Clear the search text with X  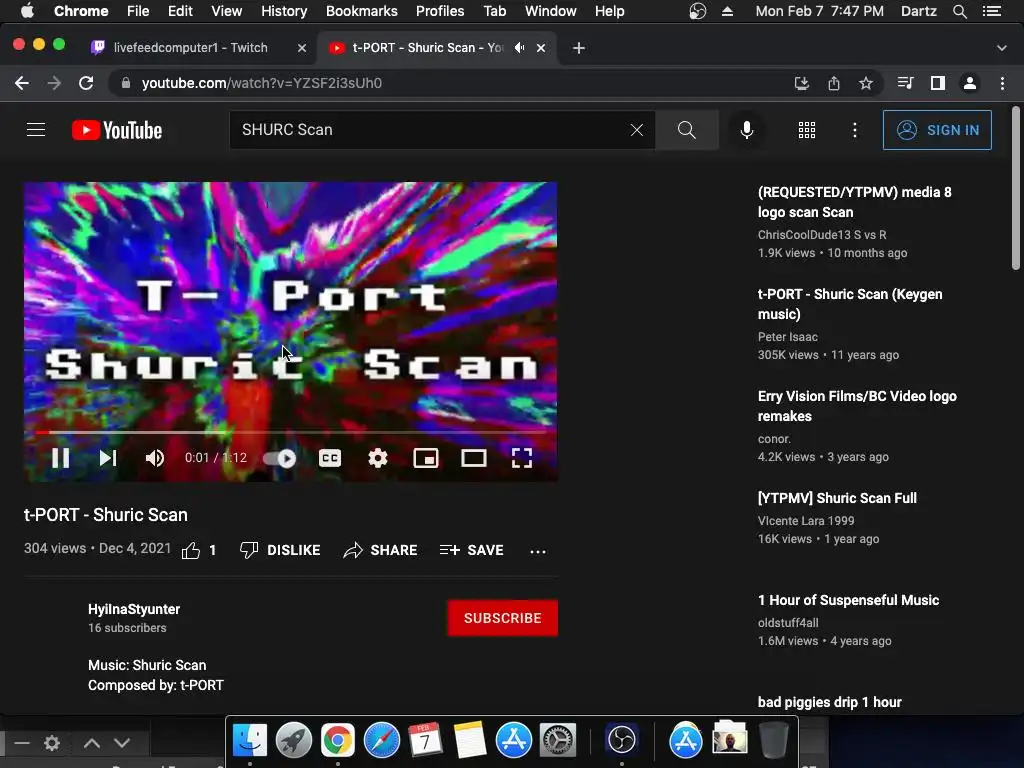(637, 130)
